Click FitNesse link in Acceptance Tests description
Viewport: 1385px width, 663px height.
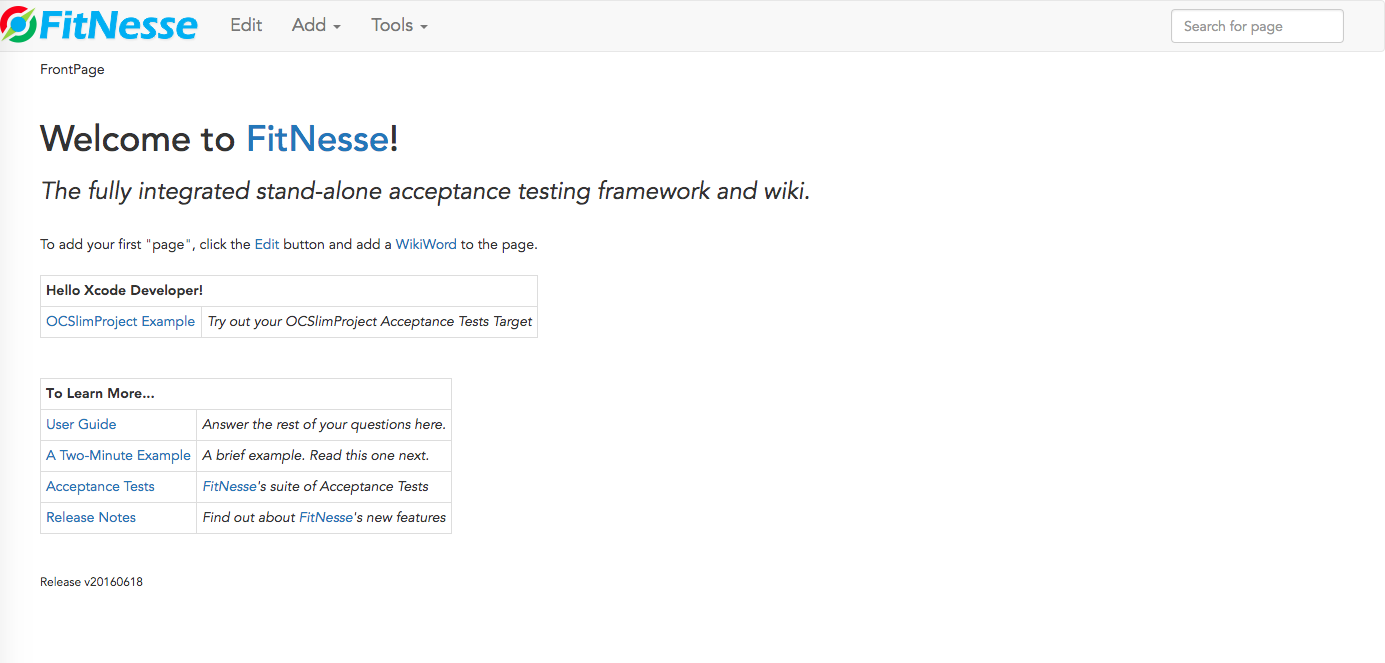(x=229, y=486)
